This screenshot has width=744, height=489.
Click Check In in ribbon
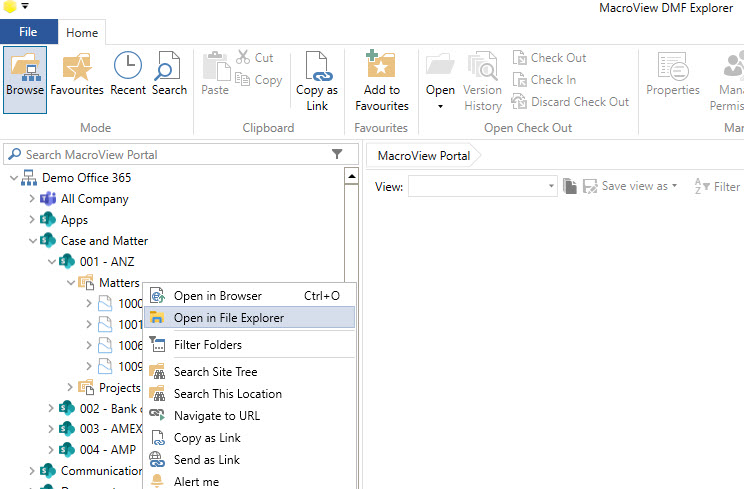(544, 80)
